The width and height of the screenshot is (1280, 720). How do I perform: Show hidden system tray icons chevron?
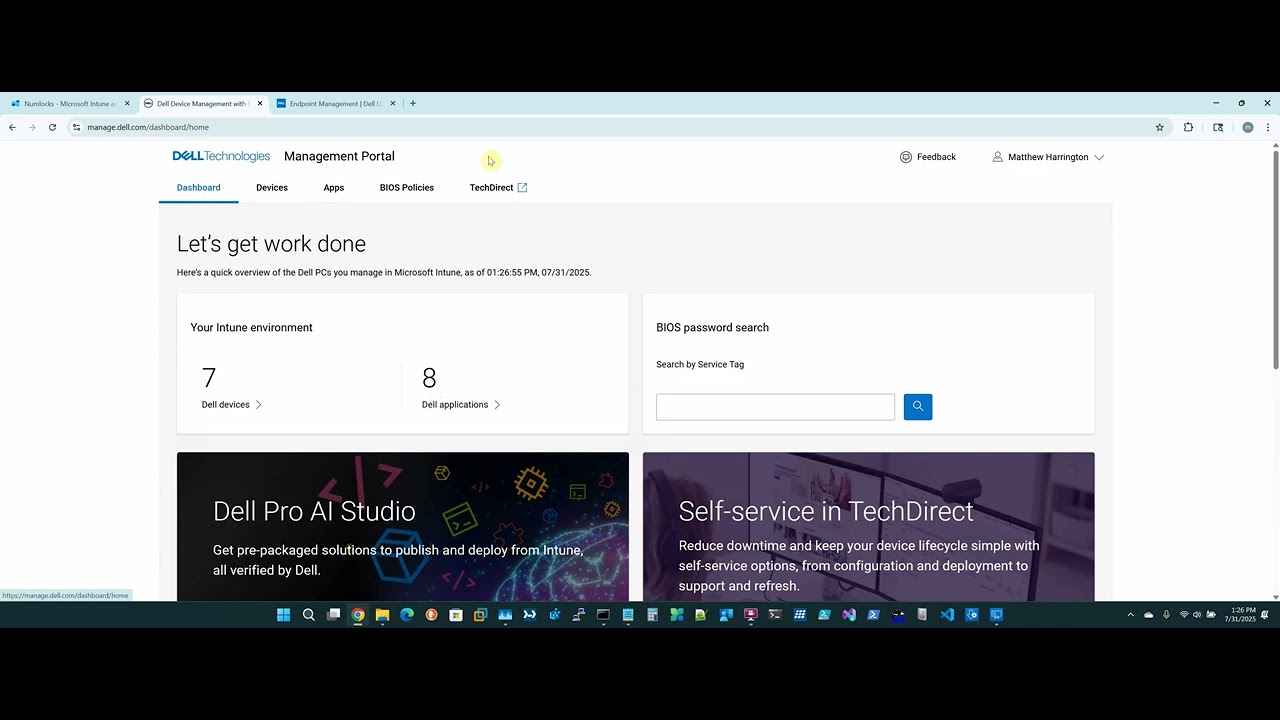[1130, 615]
